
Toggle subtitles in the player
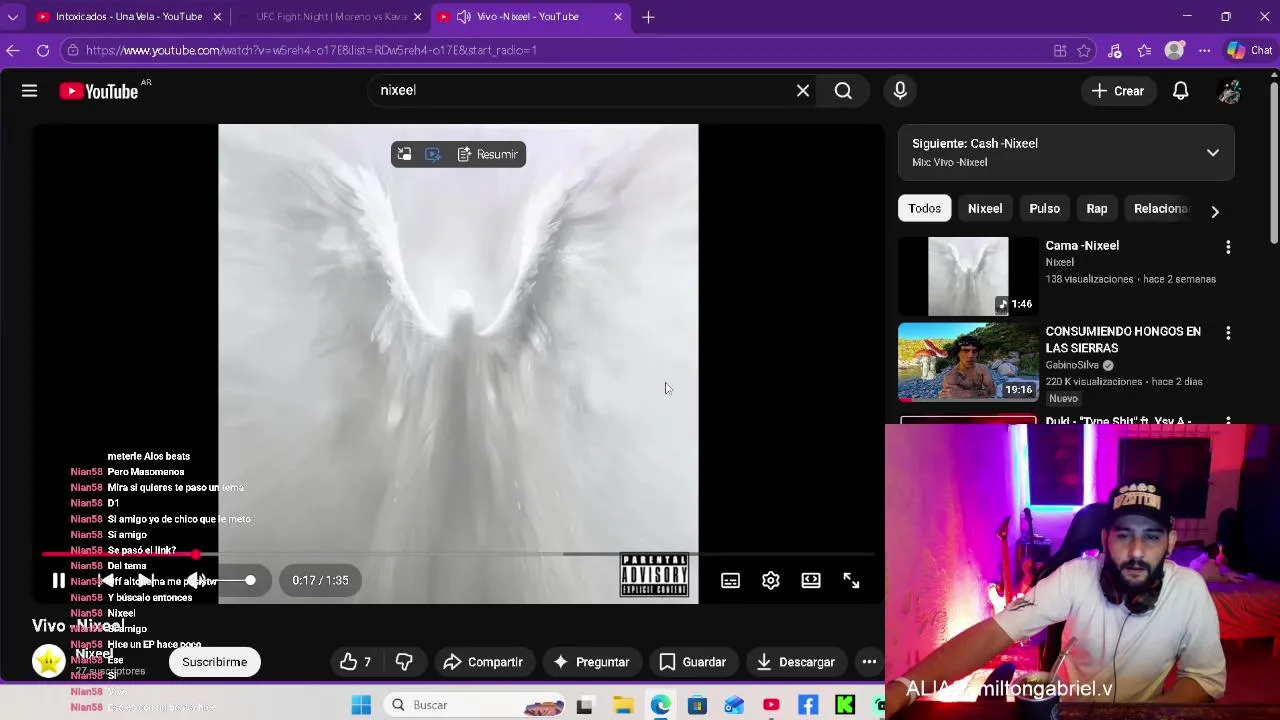coord(730,580)
